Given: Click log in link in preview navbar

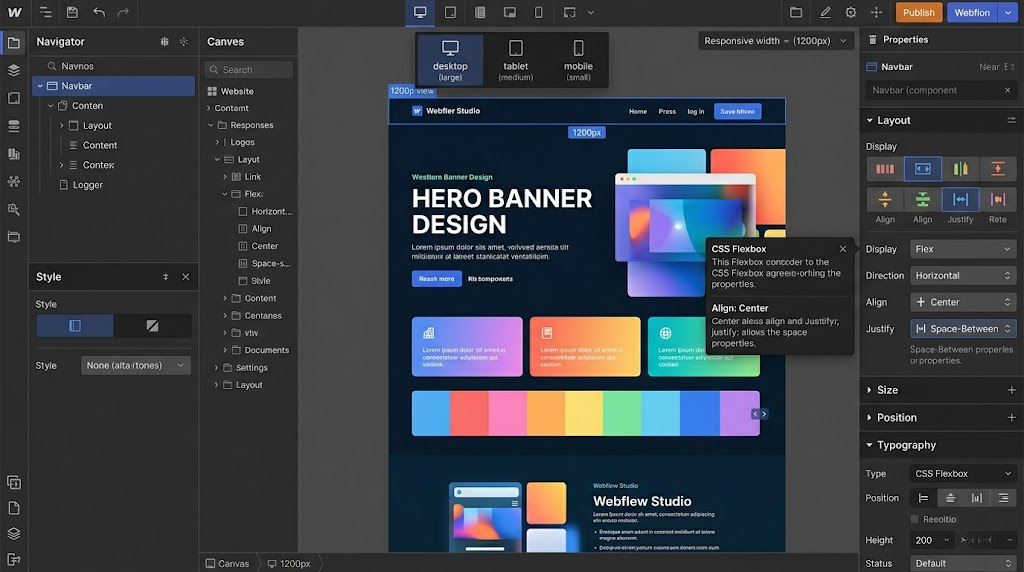Looking at the screenshot, I should click(x=696, y=112).
